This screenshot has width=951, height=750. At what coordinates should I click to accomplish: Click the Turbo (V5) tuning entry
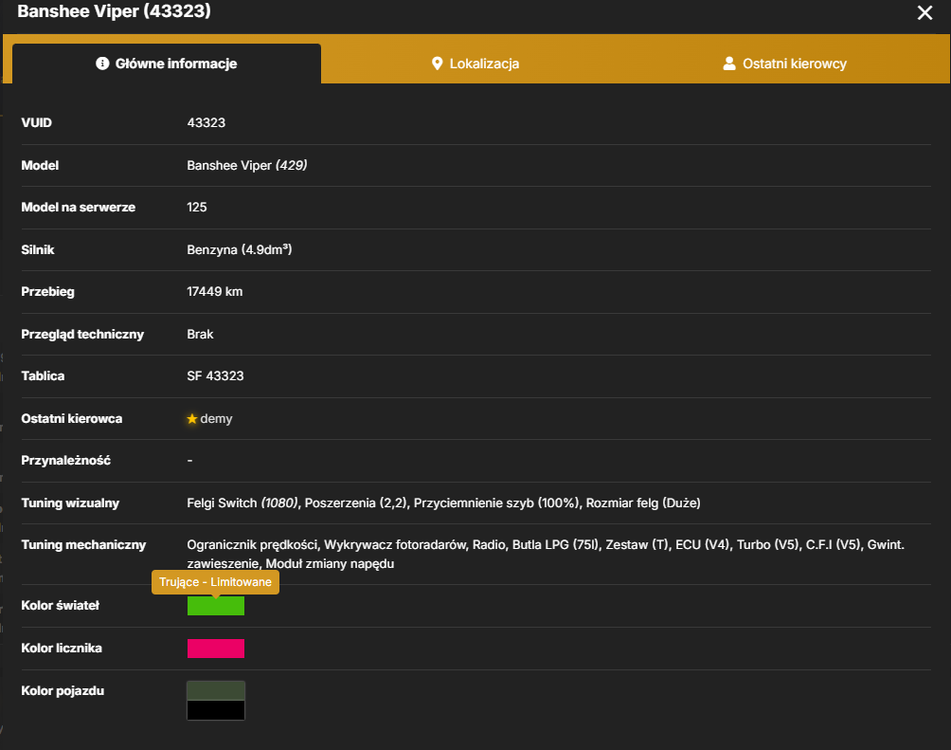coord(767,545)
